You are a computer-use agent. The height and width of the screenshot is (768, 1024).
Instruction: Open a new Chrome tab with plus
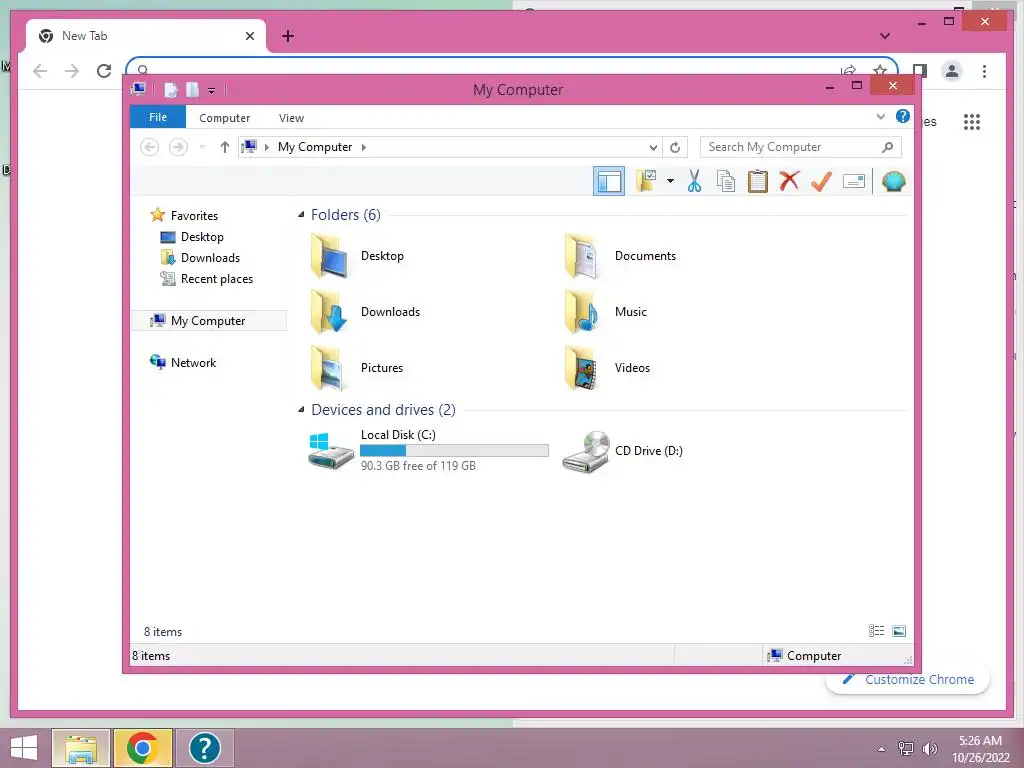[287, 36]
